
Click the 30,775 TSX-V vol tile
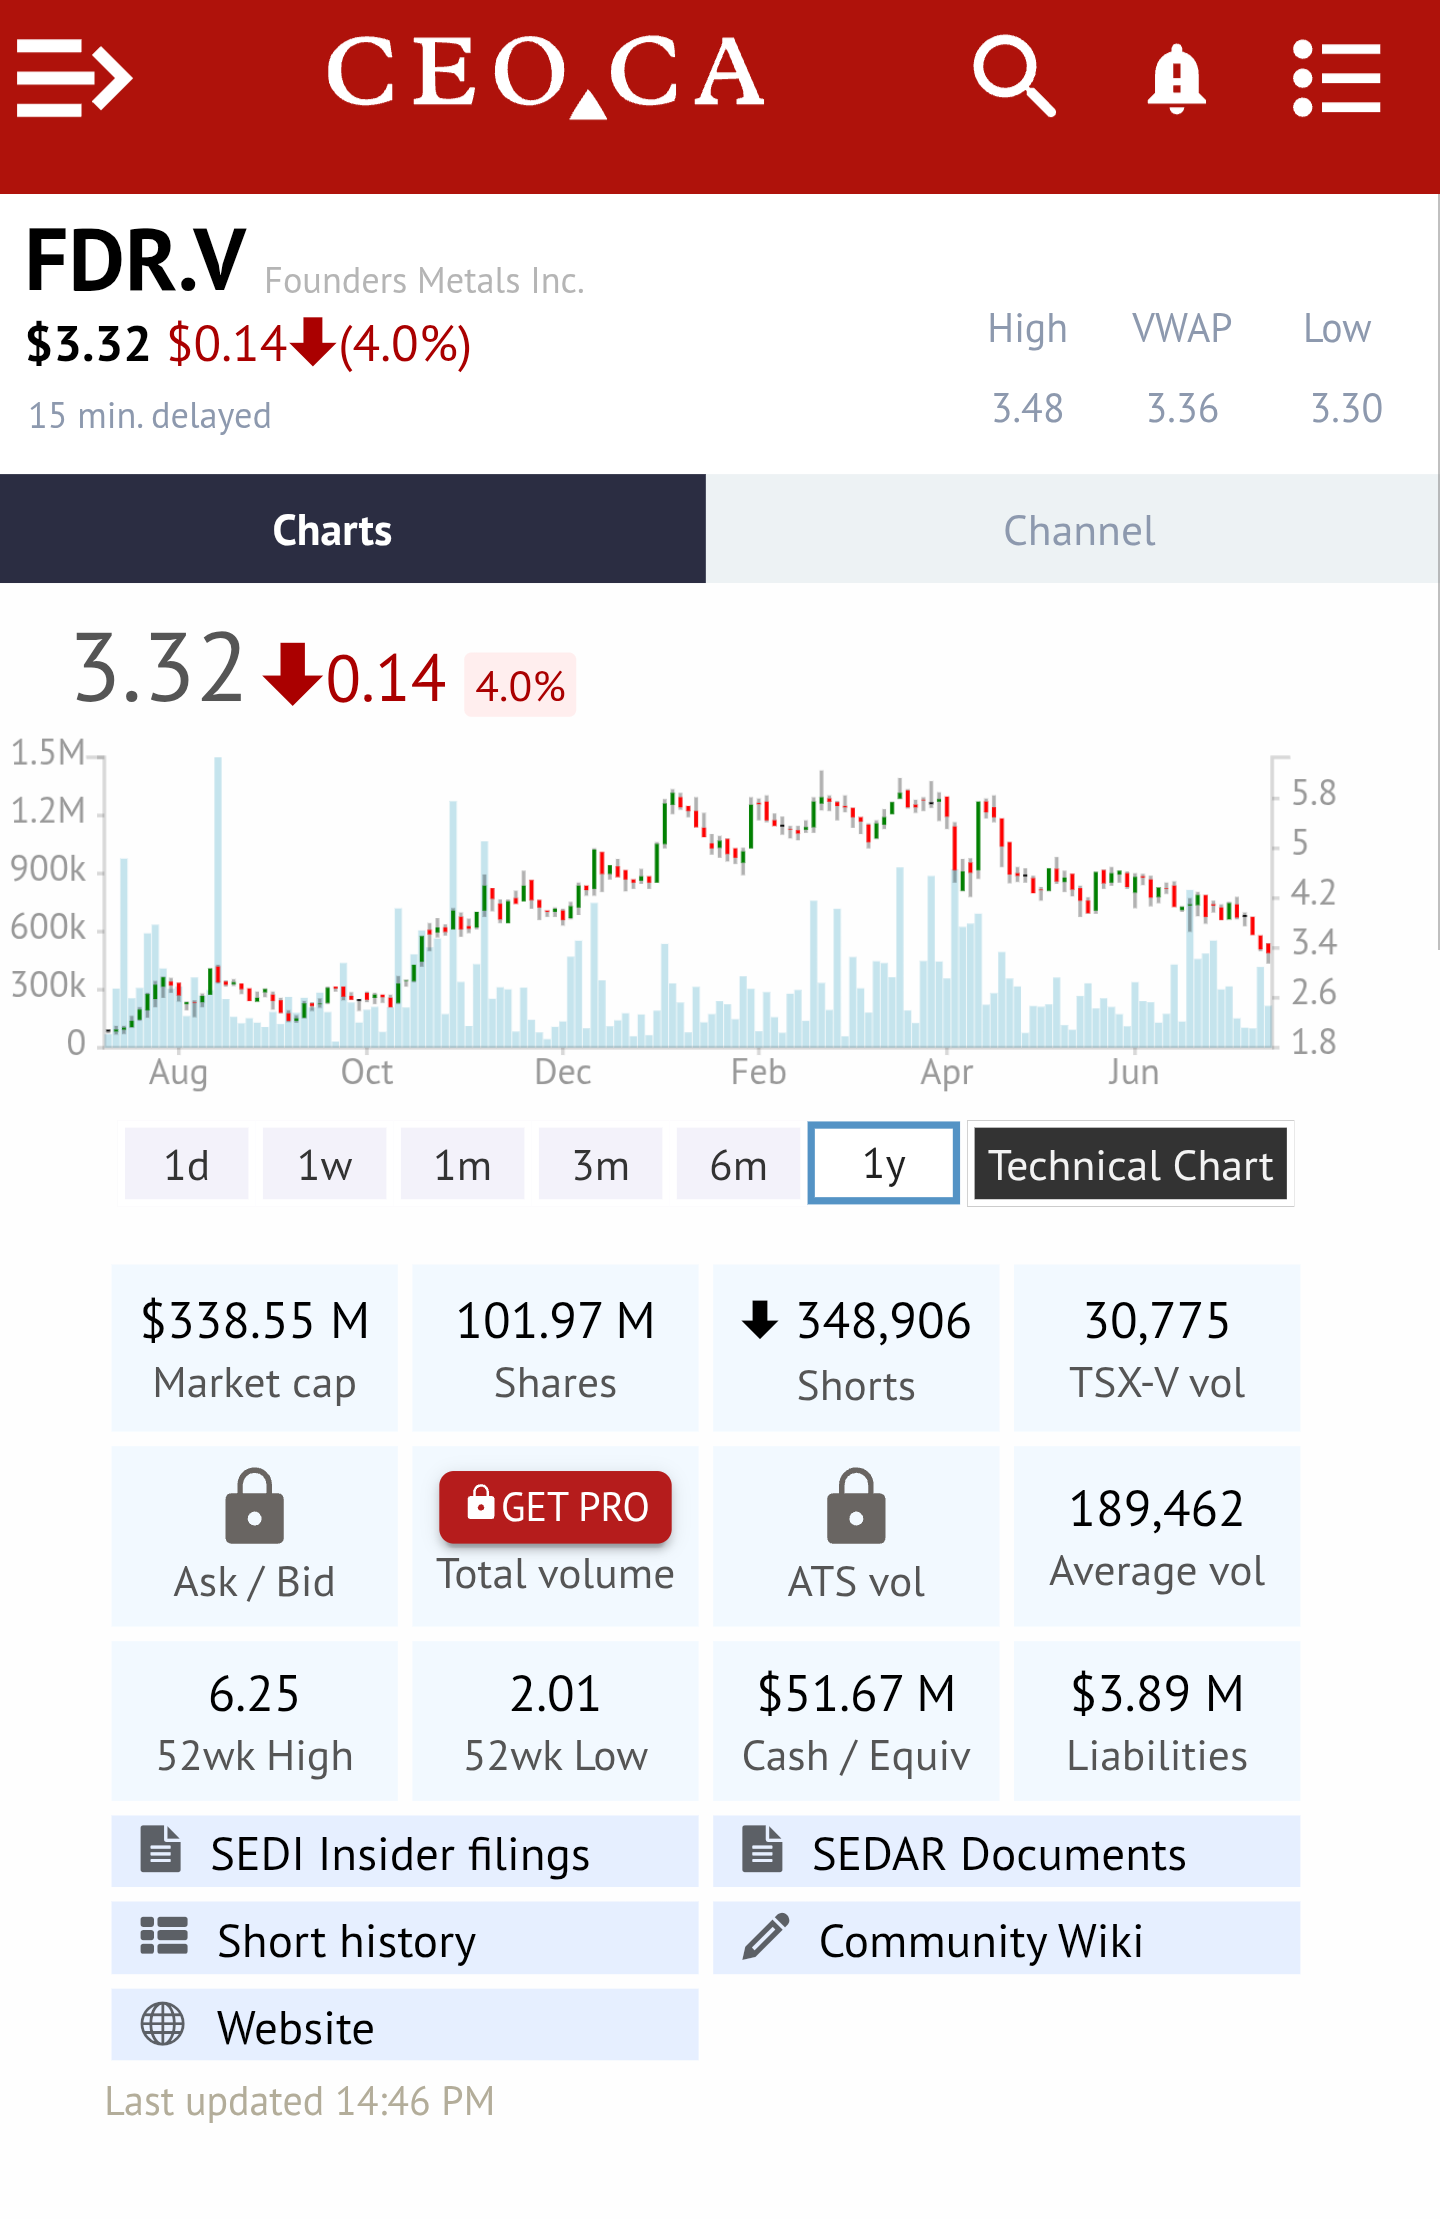pyautogui.click(x=1157, y=1348)
